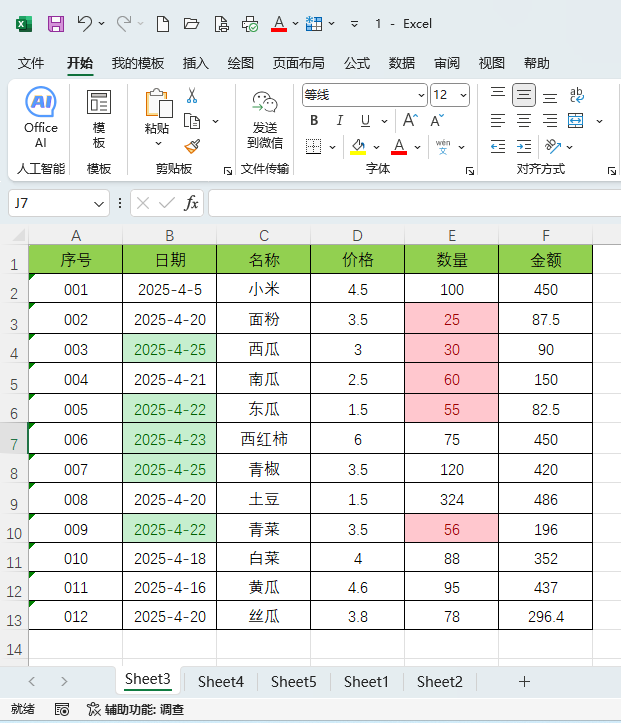The height and width of the screenshot is (723, 621).
Task: Increase cell indent
Action: pyautogui.click(x=524, y=147)
